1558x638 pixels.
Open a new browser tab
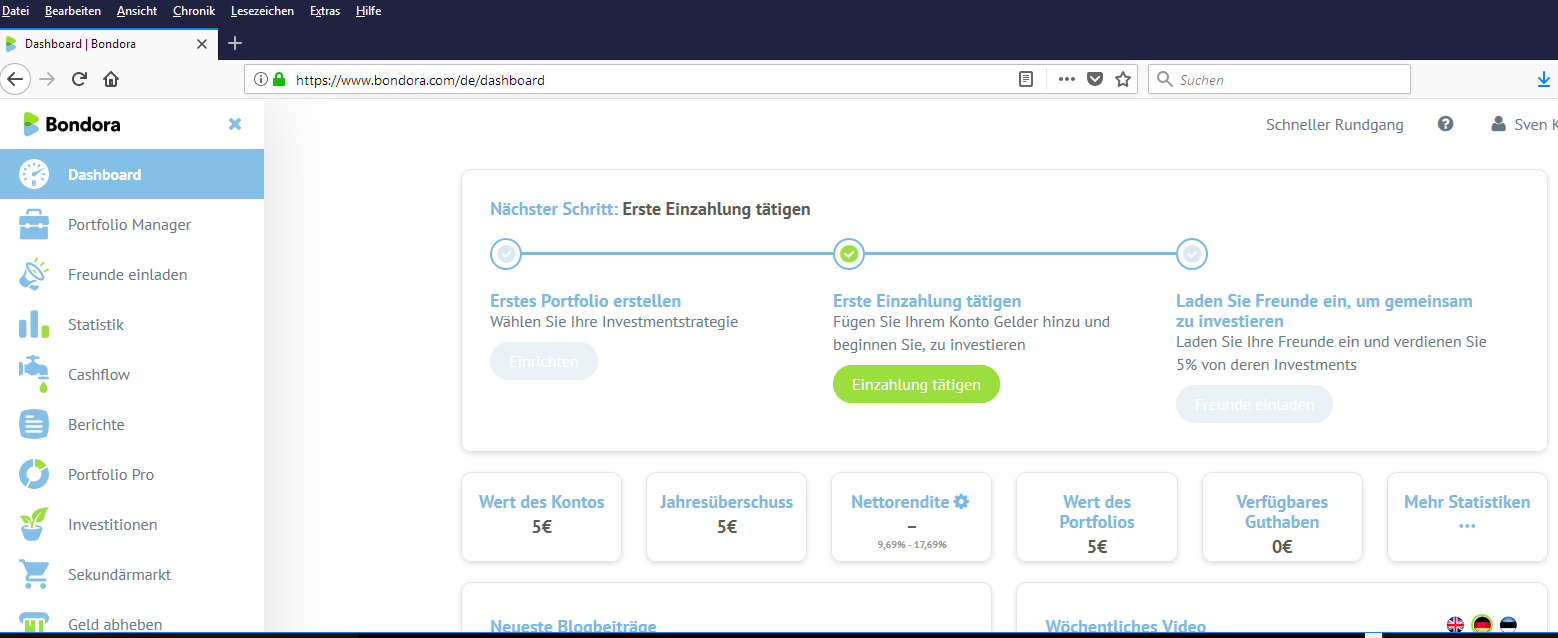235,43
